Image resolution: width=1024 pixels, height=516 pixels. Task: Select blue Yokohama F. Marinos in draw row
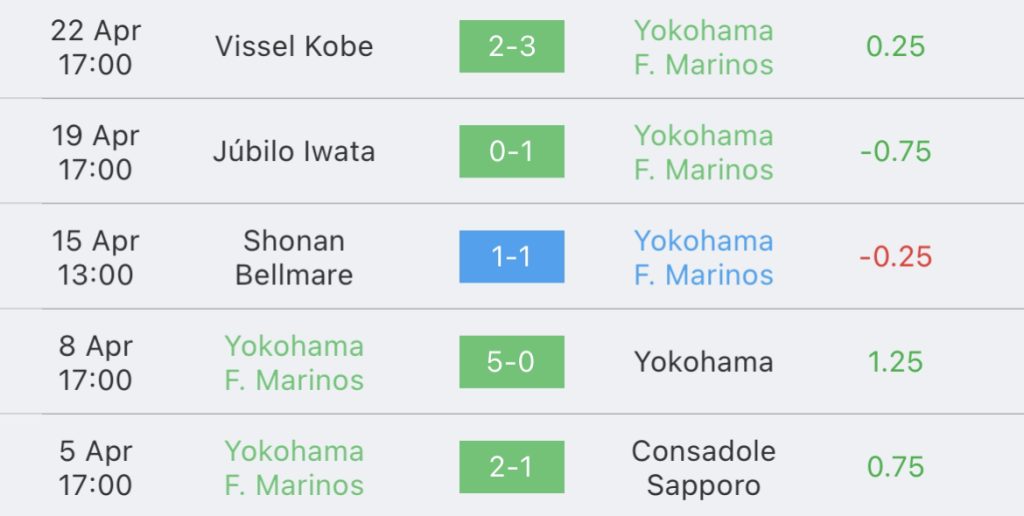(x=703, y=258)
